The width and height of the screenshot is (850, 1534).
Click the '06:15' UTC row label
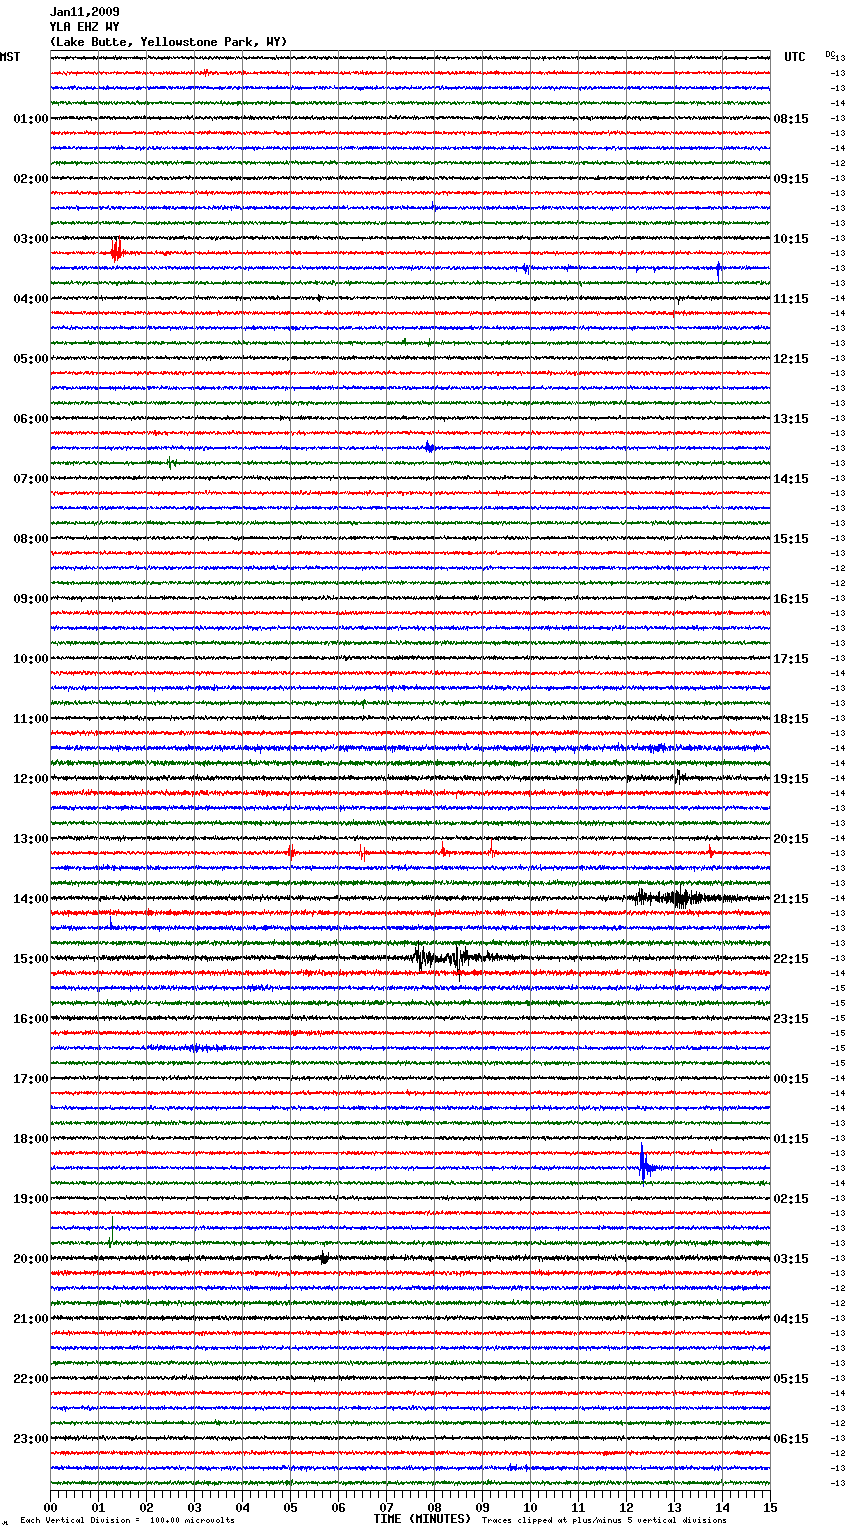[791, 1439]
